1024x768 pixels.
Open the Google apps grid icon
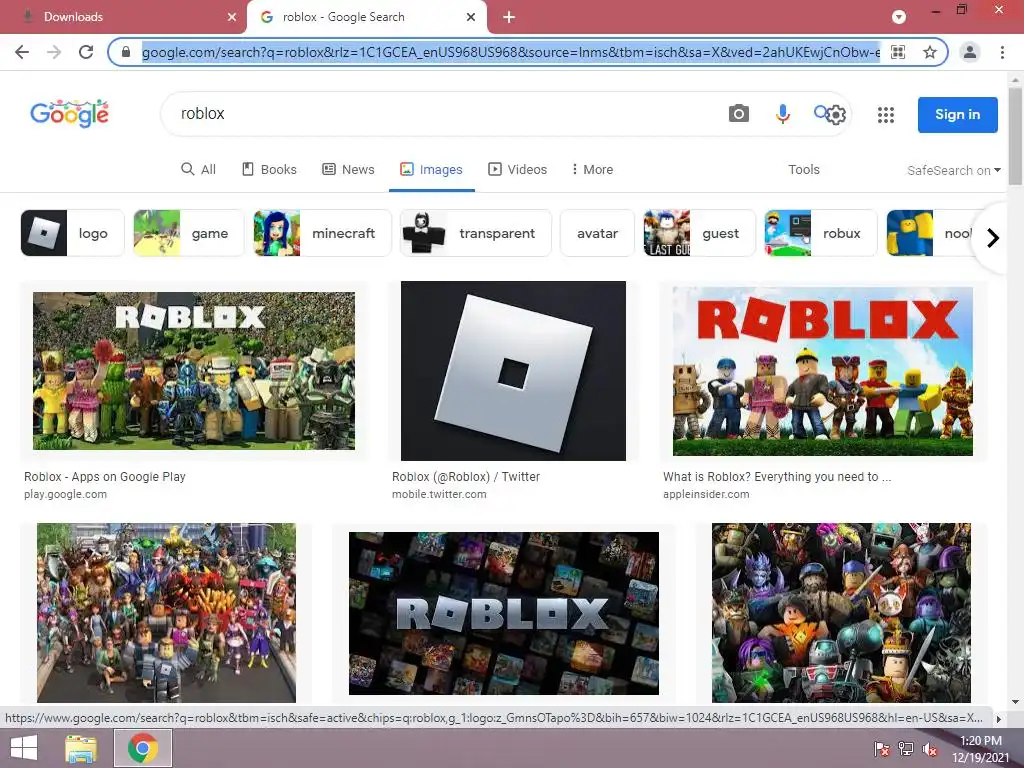tap(886, 115)
